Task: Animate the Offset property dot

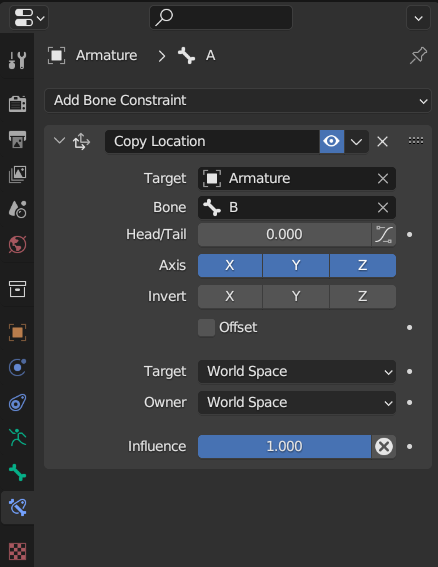Action: coord(409,328)
